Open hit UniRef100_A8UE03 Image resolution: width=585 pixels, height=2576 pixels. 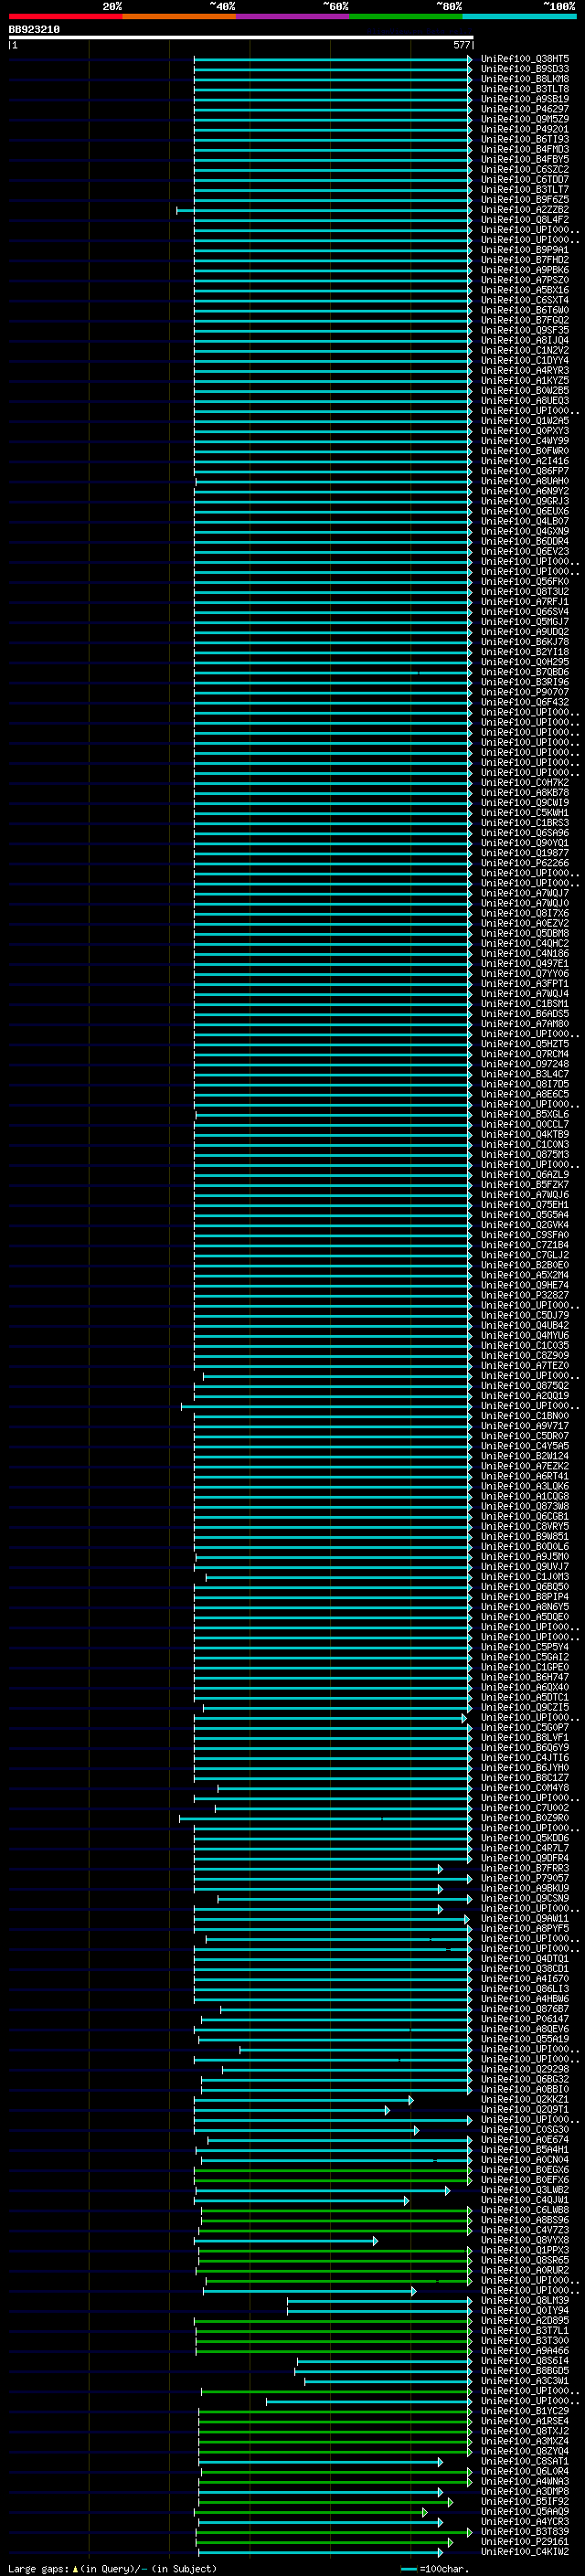[x=525, y=401]
